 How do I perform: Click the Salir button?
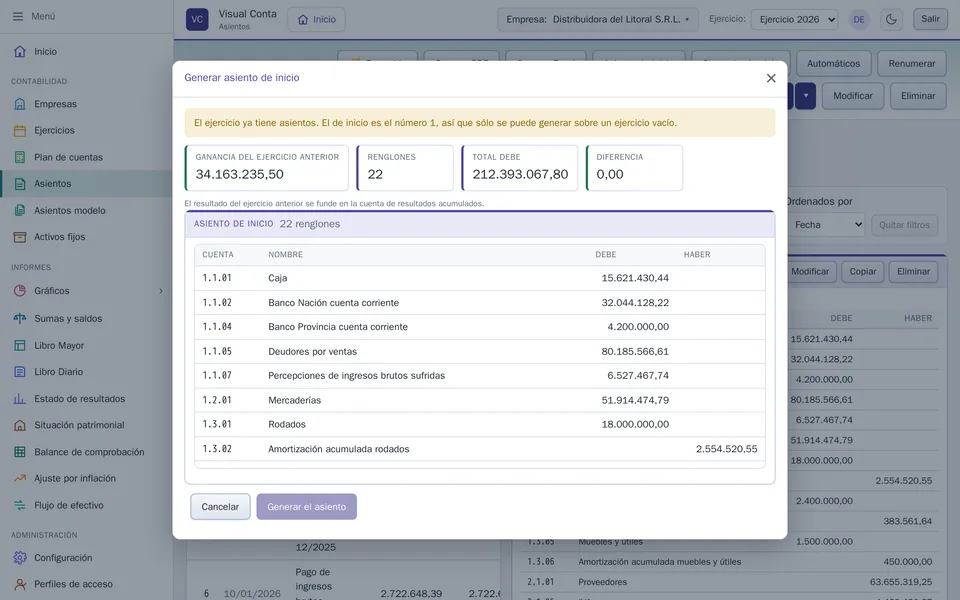pos(930,19)
